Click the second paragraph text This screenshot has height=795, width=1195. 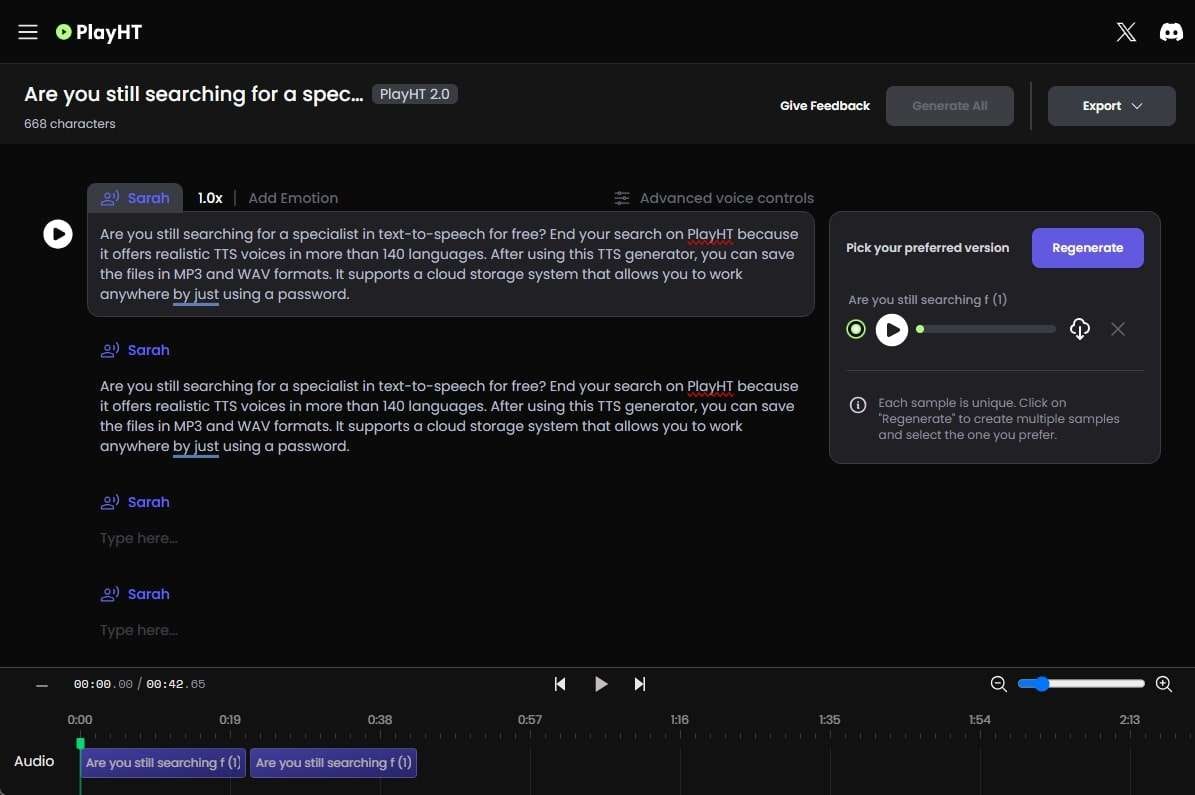[449, 416]
